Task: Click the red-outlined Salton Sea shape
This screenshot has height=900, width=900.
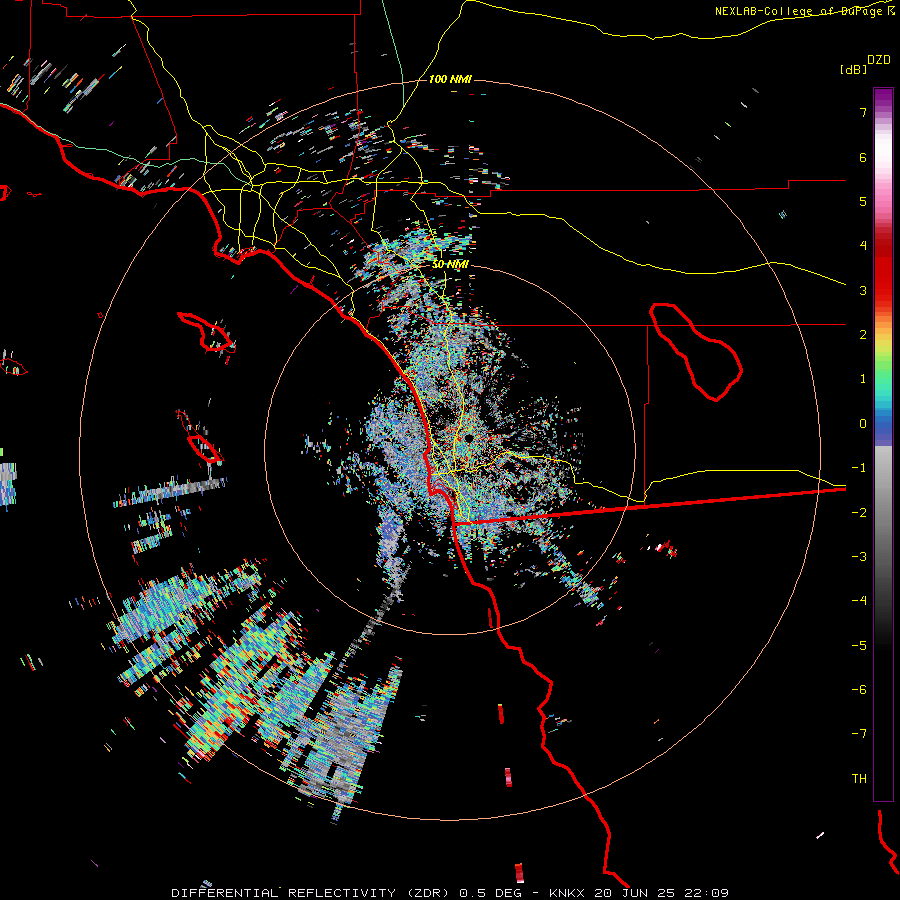Action: [x=696, y=352]
